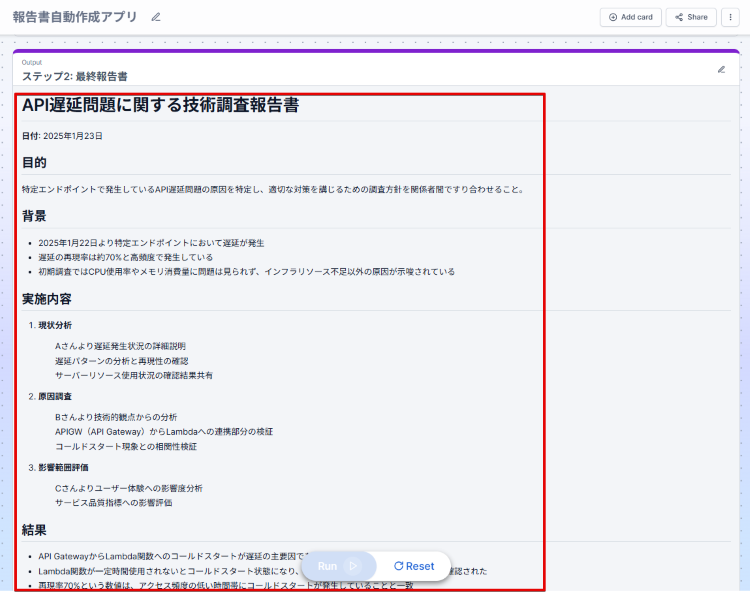Image resolution: width=750 pixels, height=594 pixels.
Task: Click the pencil icon beside the app title
Action: click(x=155, y=17)
